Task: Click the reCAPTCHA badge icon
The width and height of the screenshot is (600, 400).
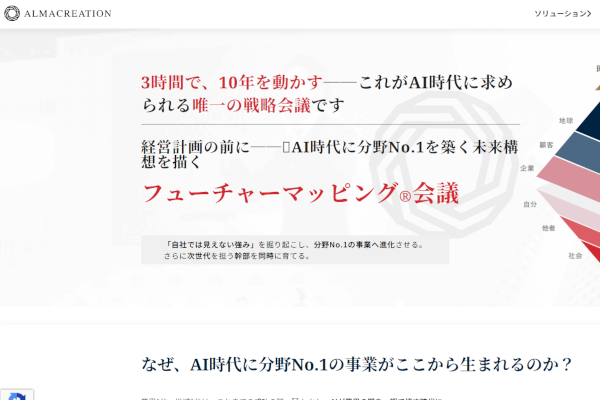Action: point(17,395)
